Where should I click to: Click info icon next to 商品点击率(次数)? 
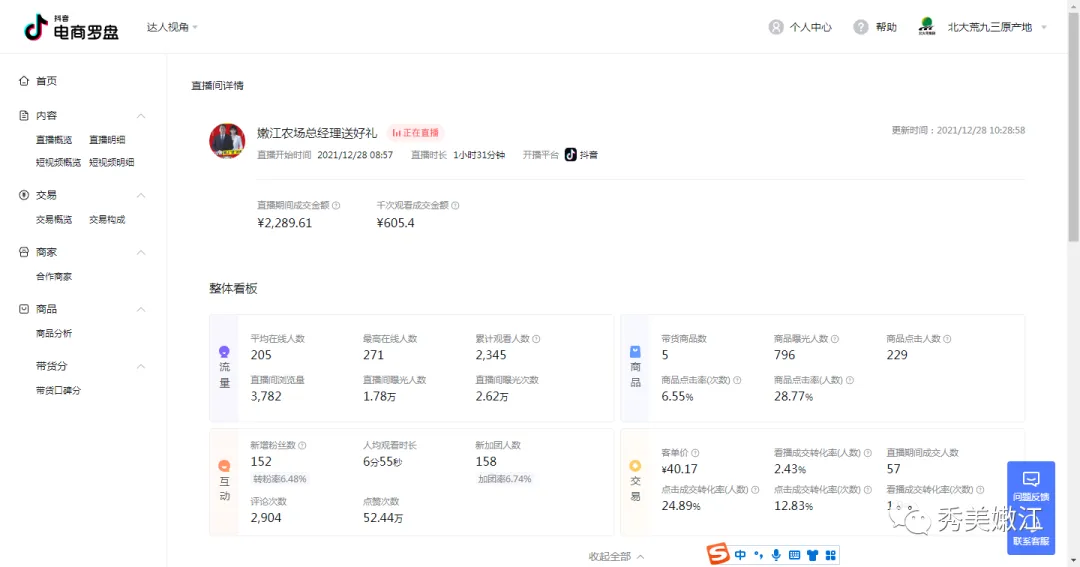click(737, 380)
